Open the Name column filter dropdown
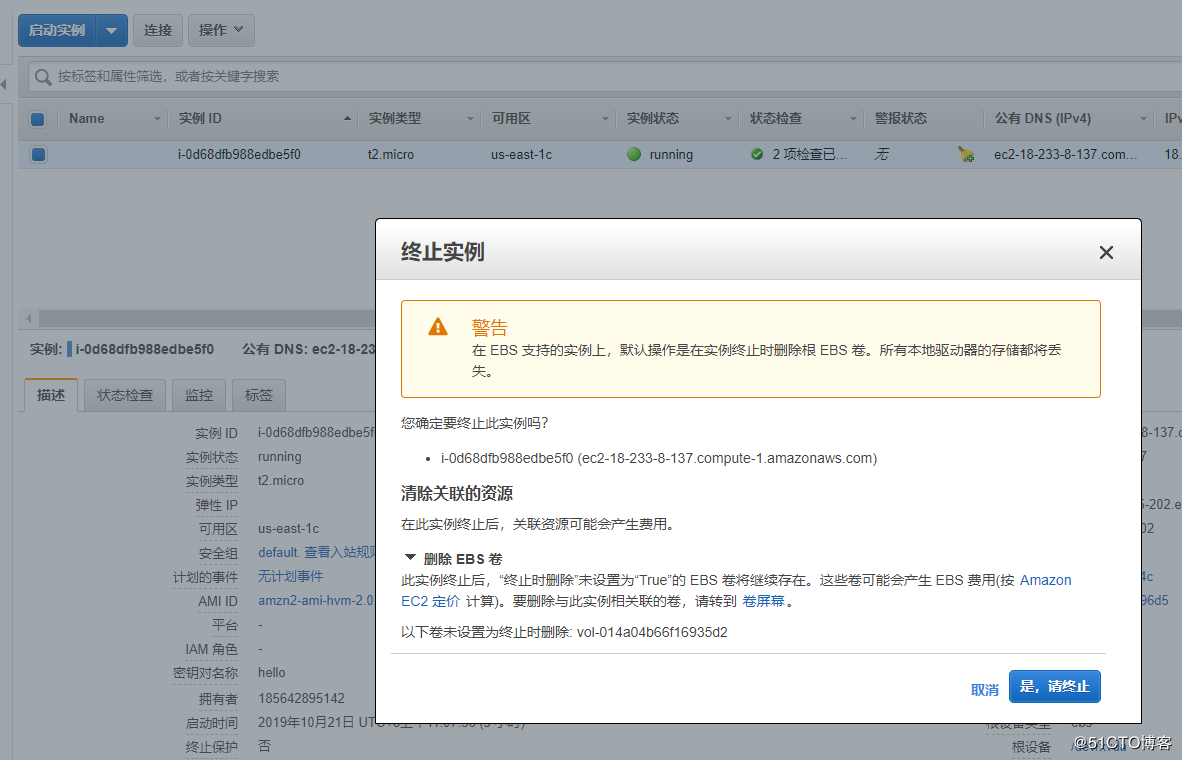 157,118
